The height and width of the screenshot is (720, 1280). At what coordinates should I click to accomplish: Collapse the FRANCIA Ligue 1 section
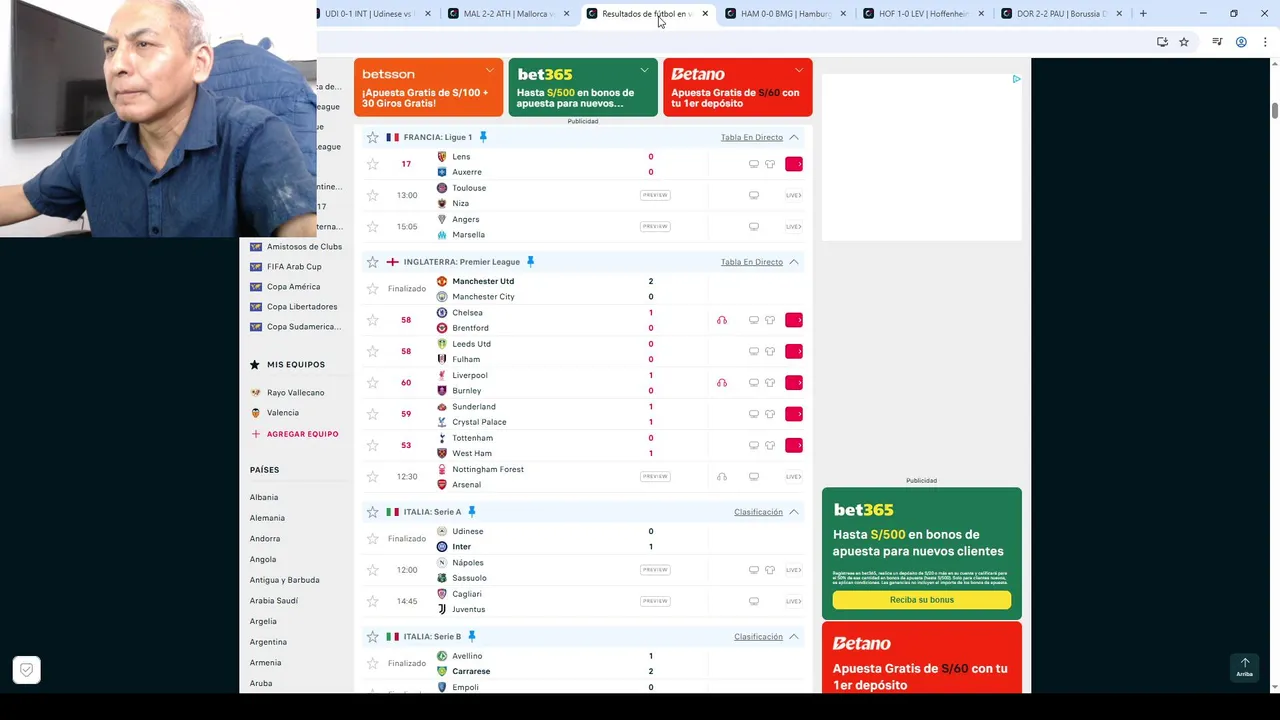click(x=794, y=137)
